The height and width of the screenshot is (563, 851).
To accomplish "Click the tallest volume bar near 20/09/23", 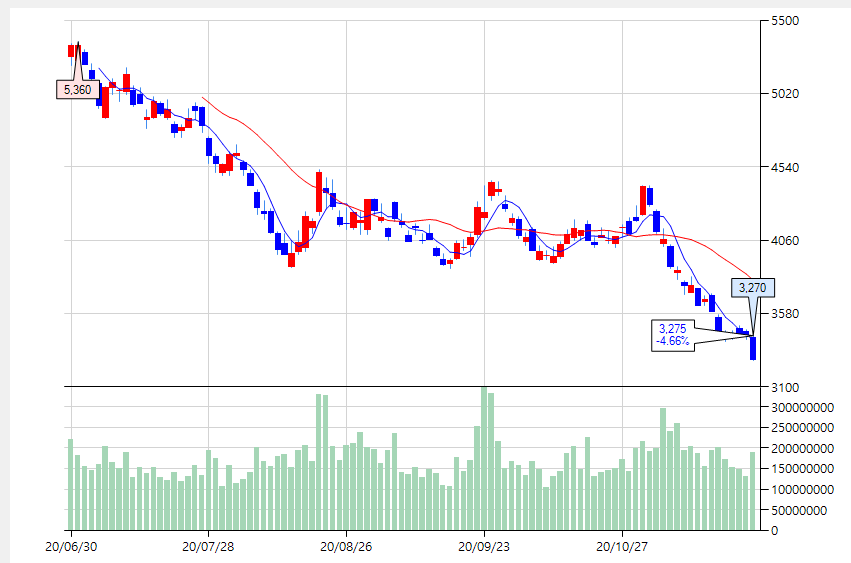I will [484, 459].
